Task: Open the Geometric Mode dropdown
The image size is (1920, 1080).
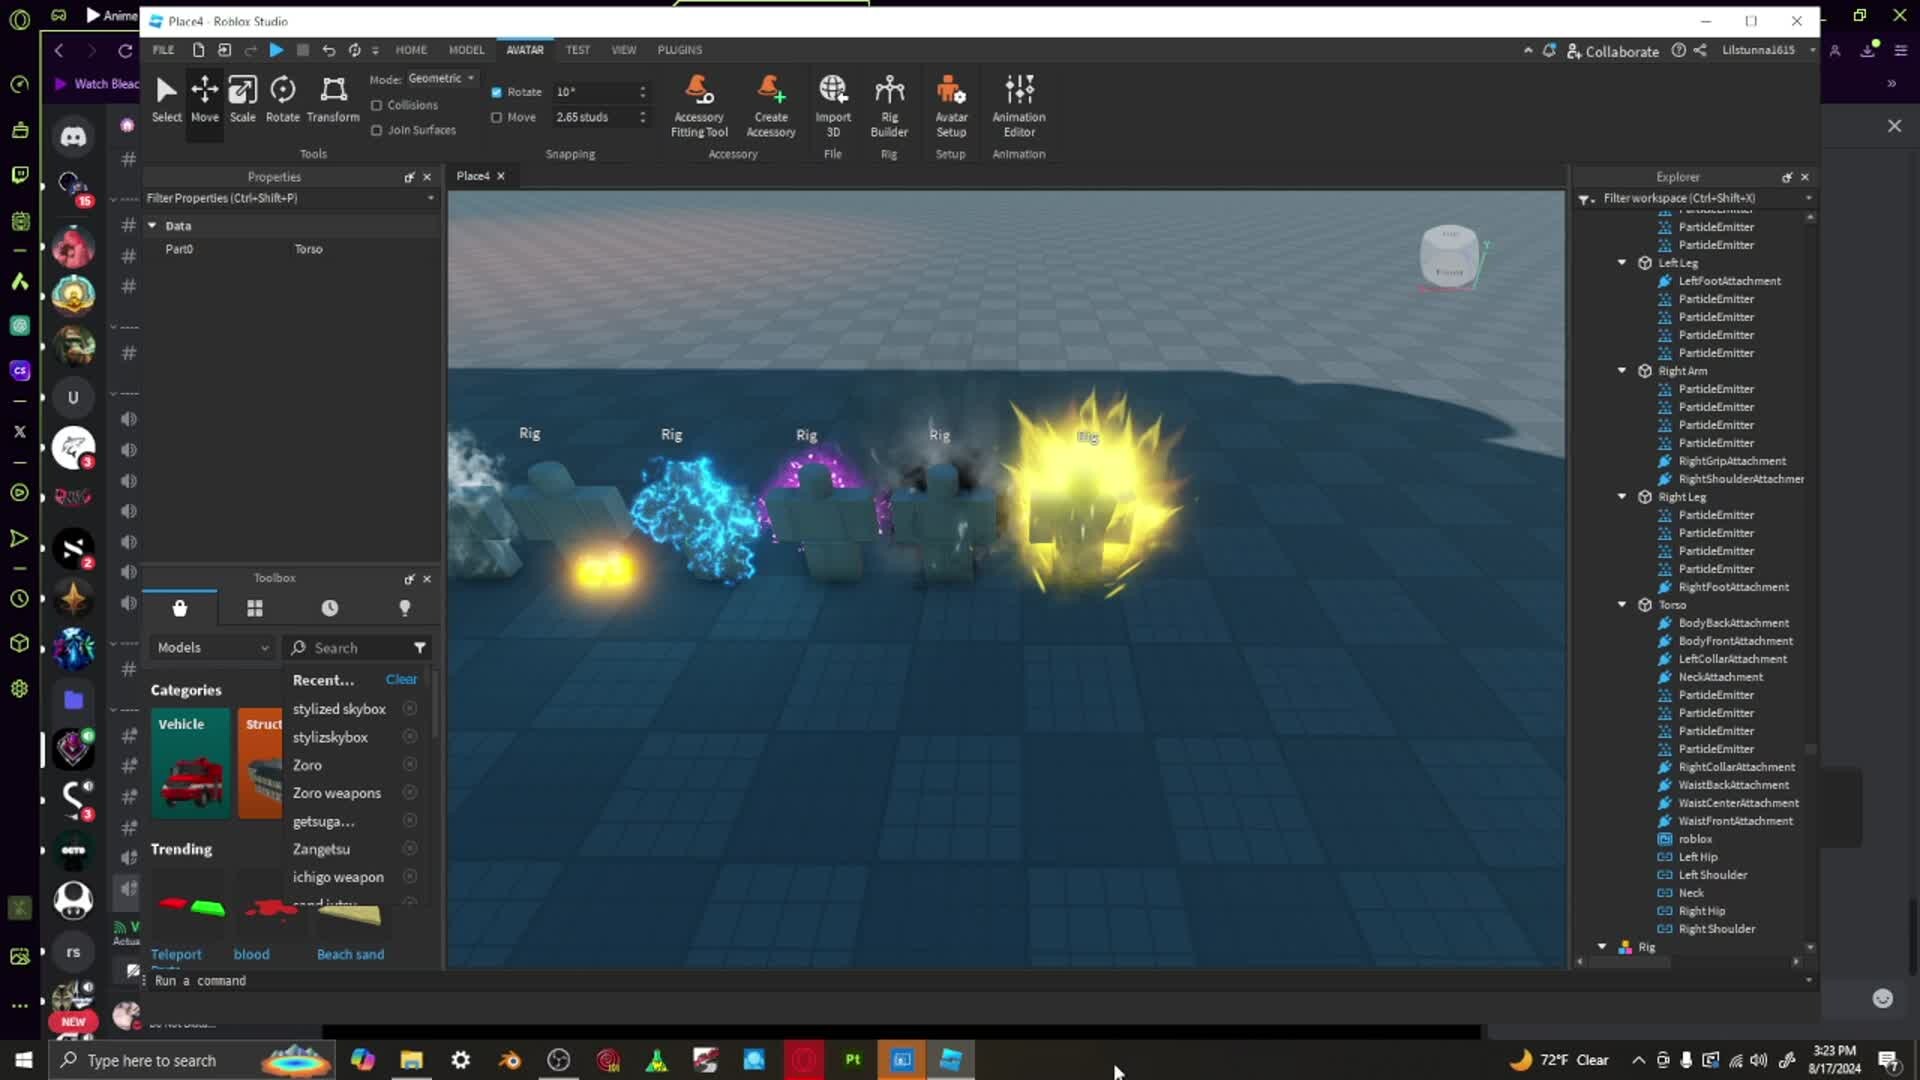Action: (441, 78)
